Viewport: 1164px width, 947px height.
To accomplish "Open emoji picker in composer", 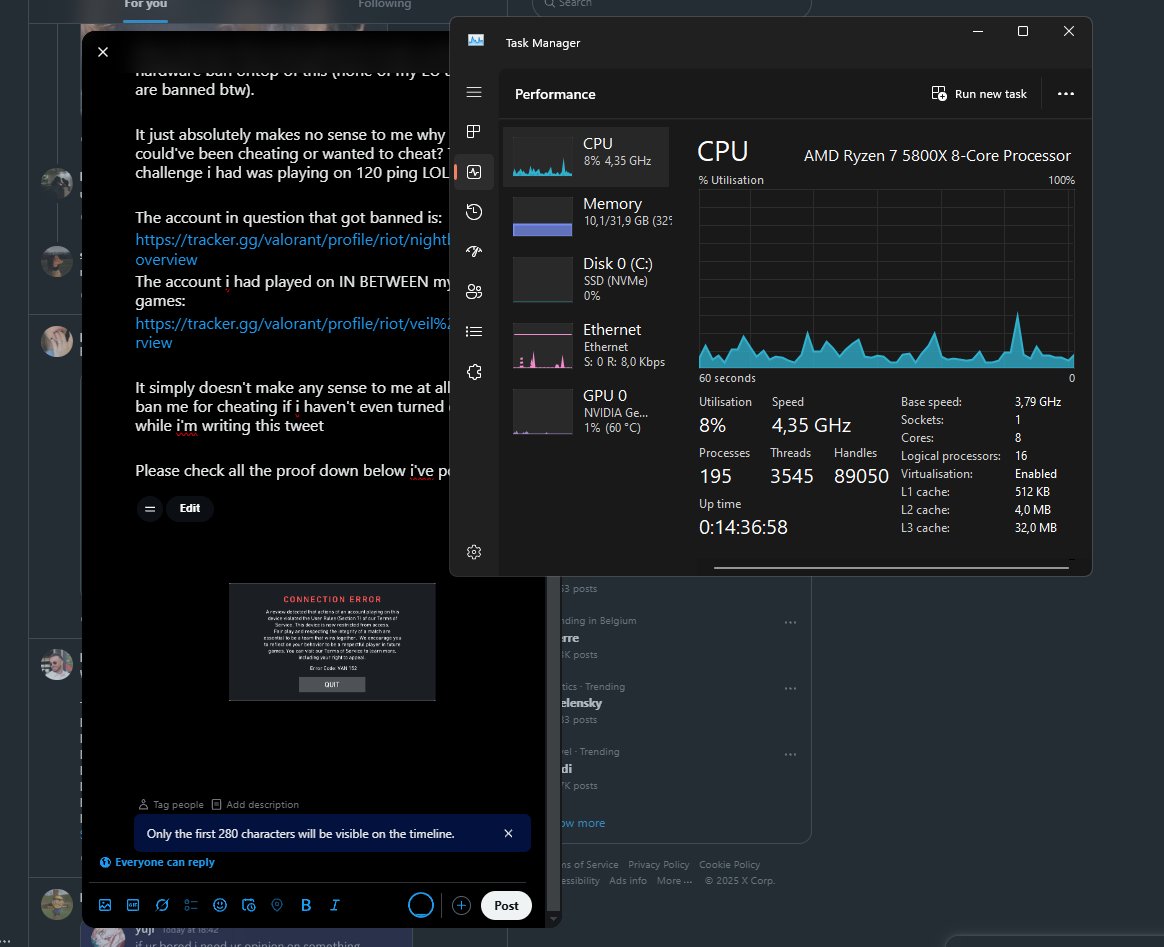I will click(220, 905).
